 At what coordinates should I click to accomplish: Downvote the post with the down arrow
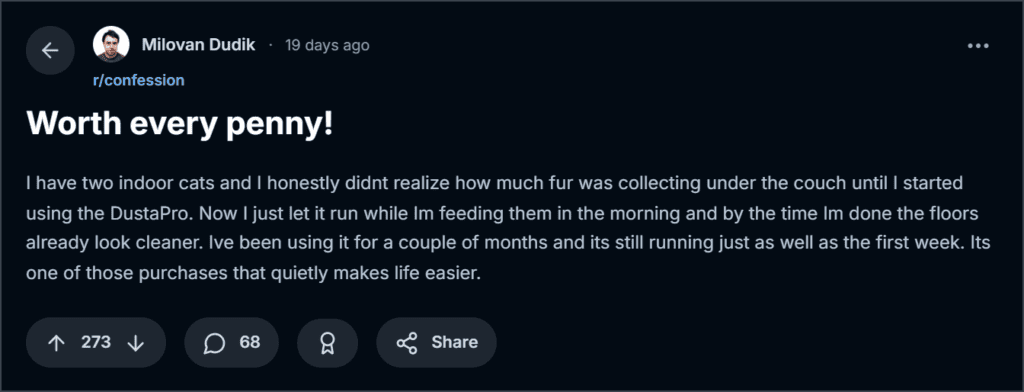135,343
